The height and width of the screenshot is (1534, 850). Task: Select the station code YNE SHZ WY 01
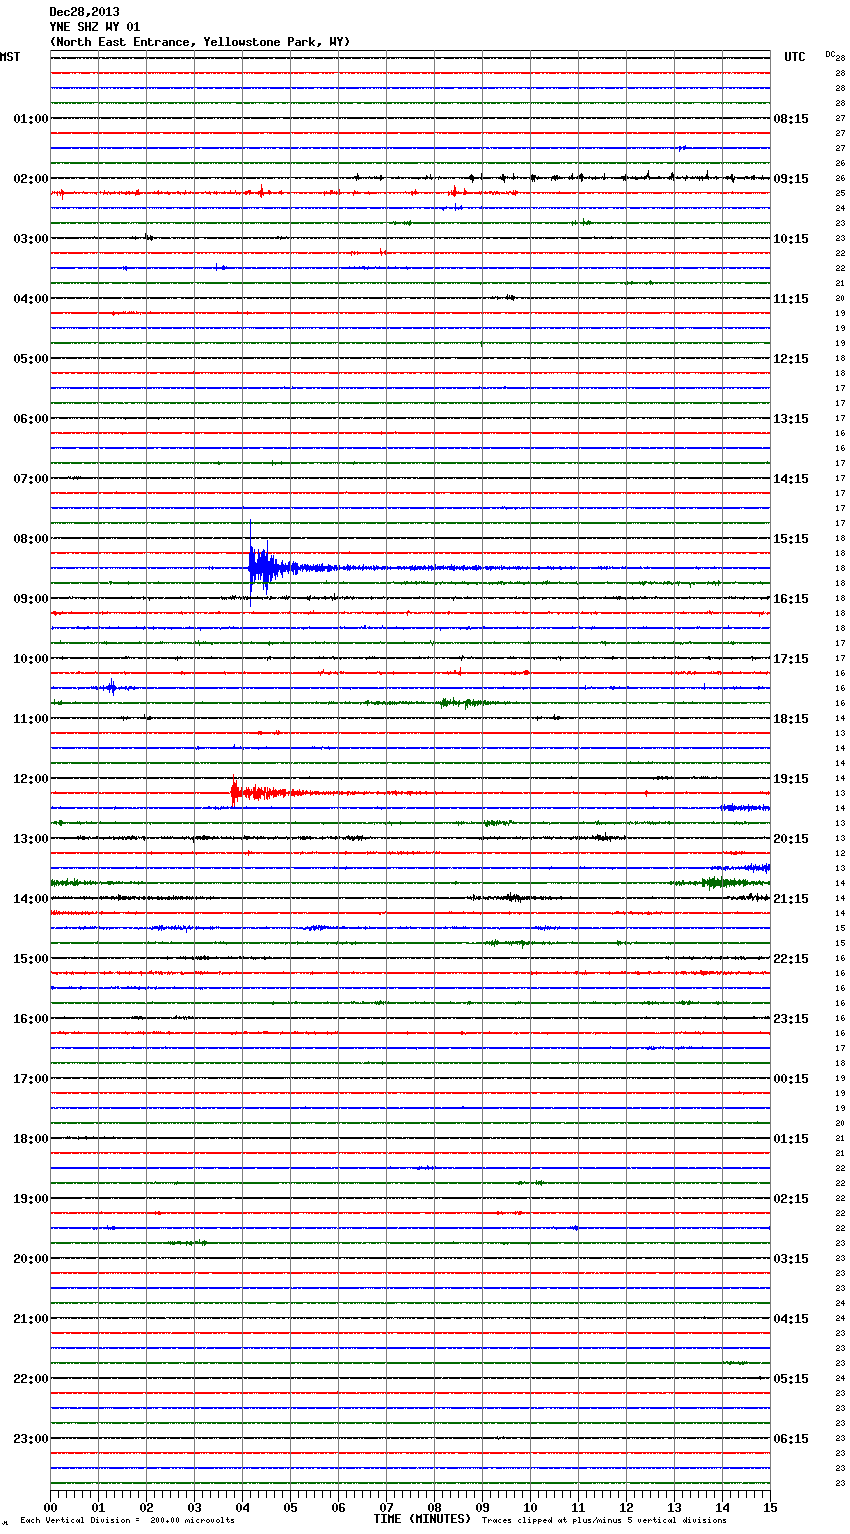[x=95, y=27]
